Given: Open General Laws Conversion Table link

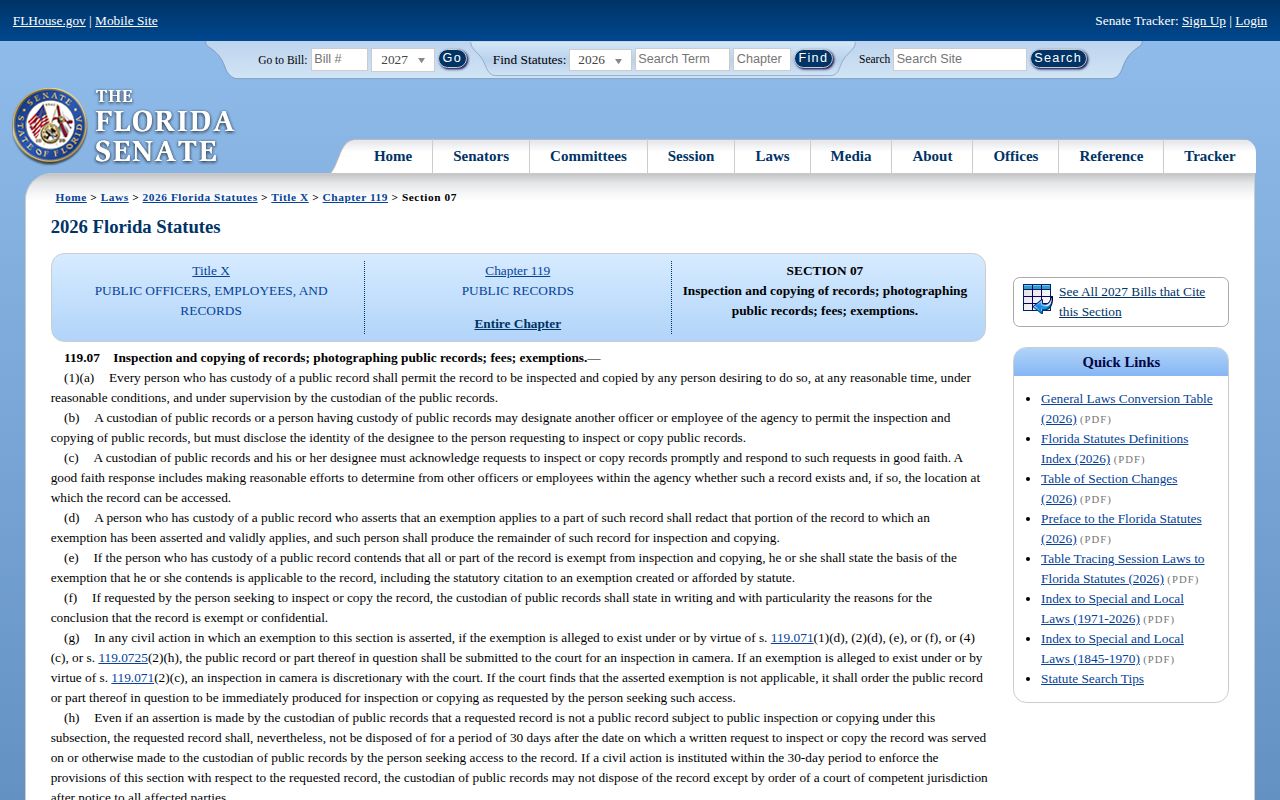Looking at the screenshot, I should coord(1126,408).
